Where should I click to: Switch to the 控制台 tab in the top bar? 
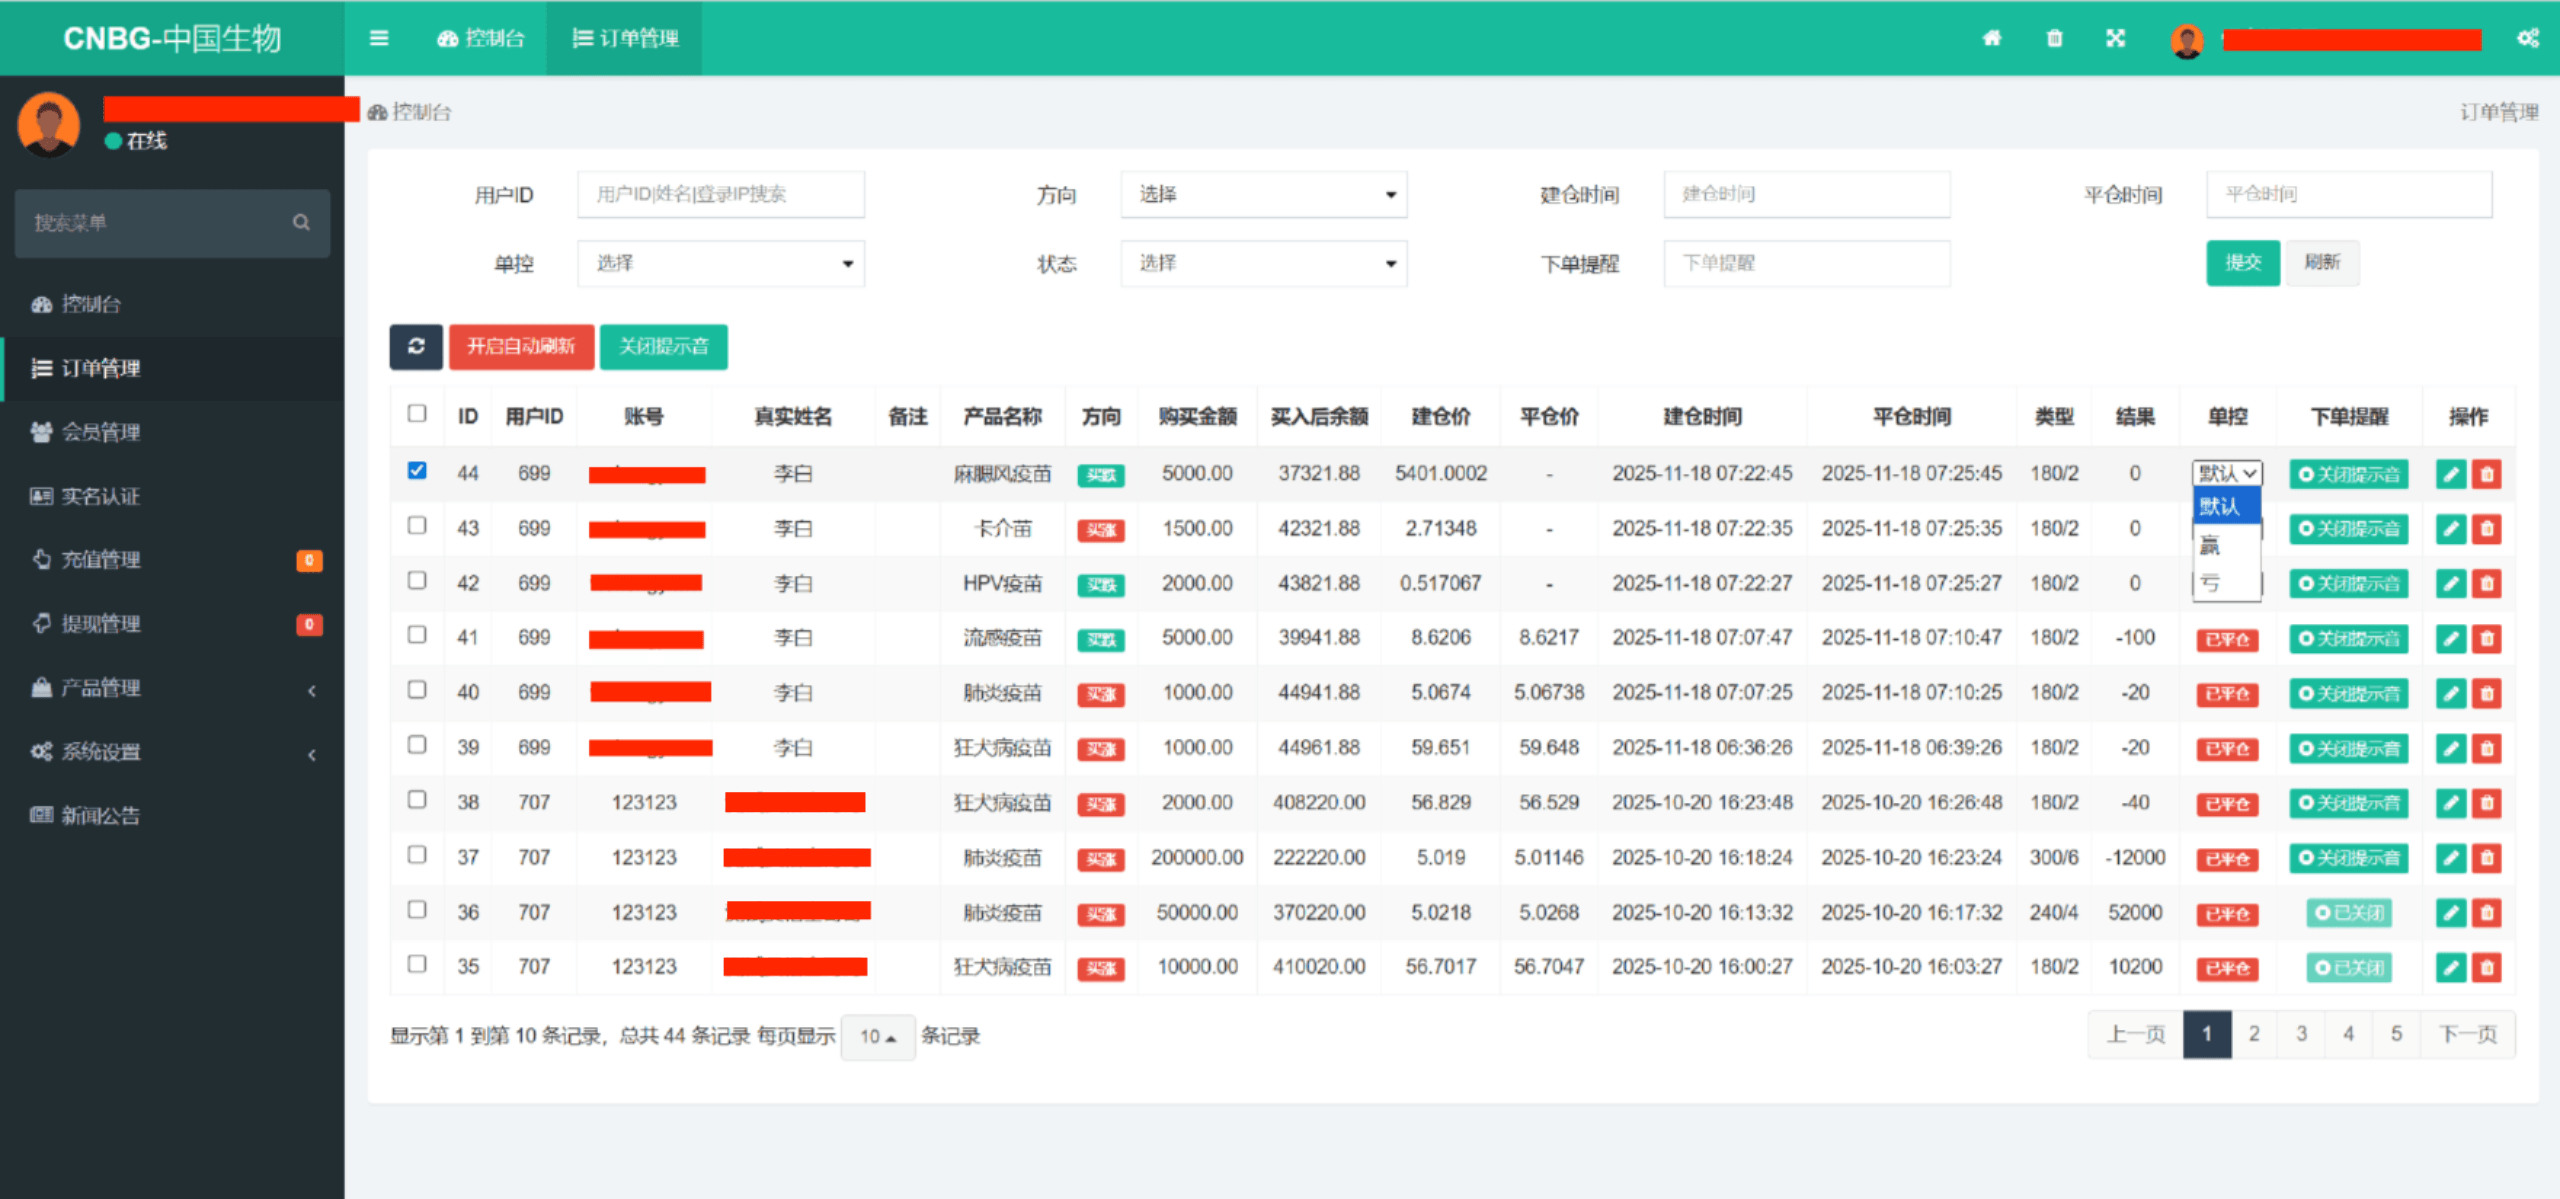coord(481,38)
